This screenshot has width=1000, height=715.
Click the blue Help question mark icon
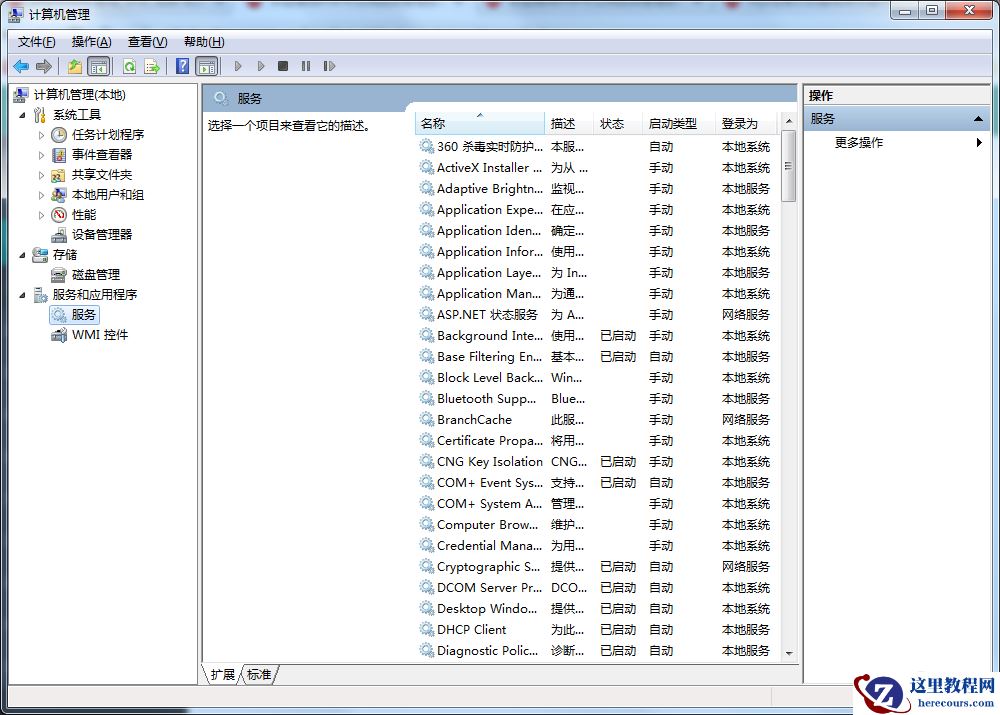(182, 66)
